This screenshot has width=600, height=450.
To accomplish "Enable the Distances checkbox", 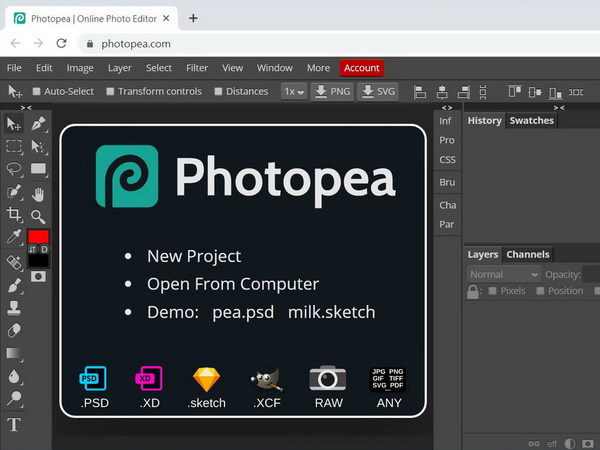I will pyautogui.click(x=218, y=91).
